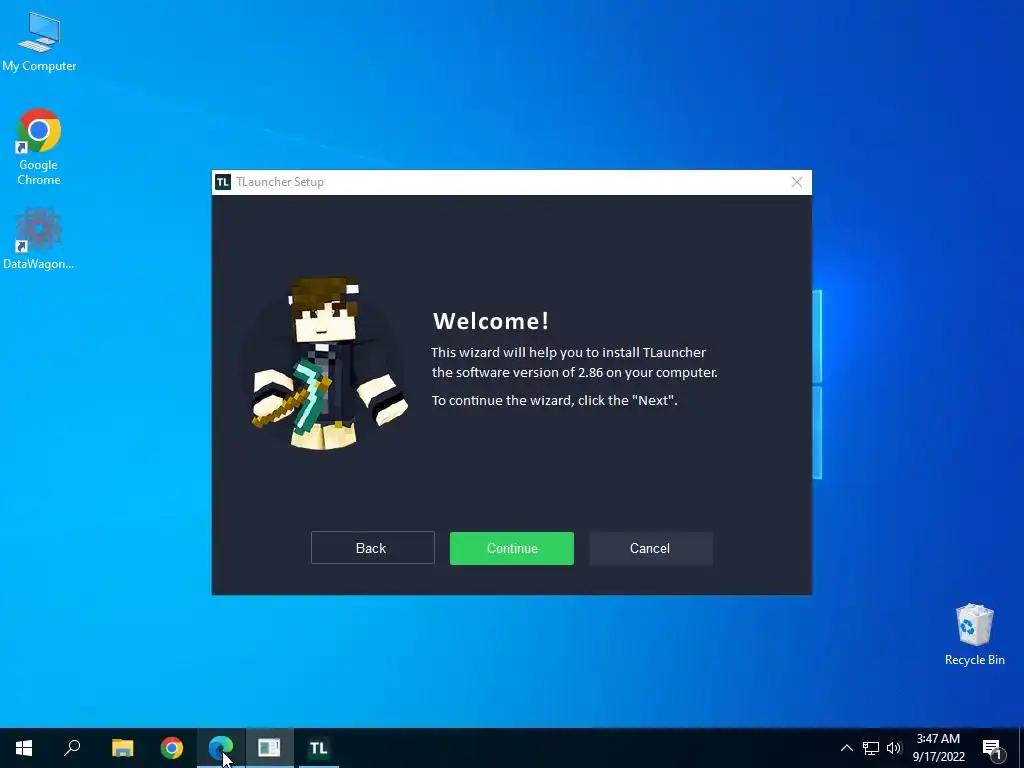Viewport: 1024px width, 768px height.
Task: Click the TL logo in title bar
Action: 223,182
